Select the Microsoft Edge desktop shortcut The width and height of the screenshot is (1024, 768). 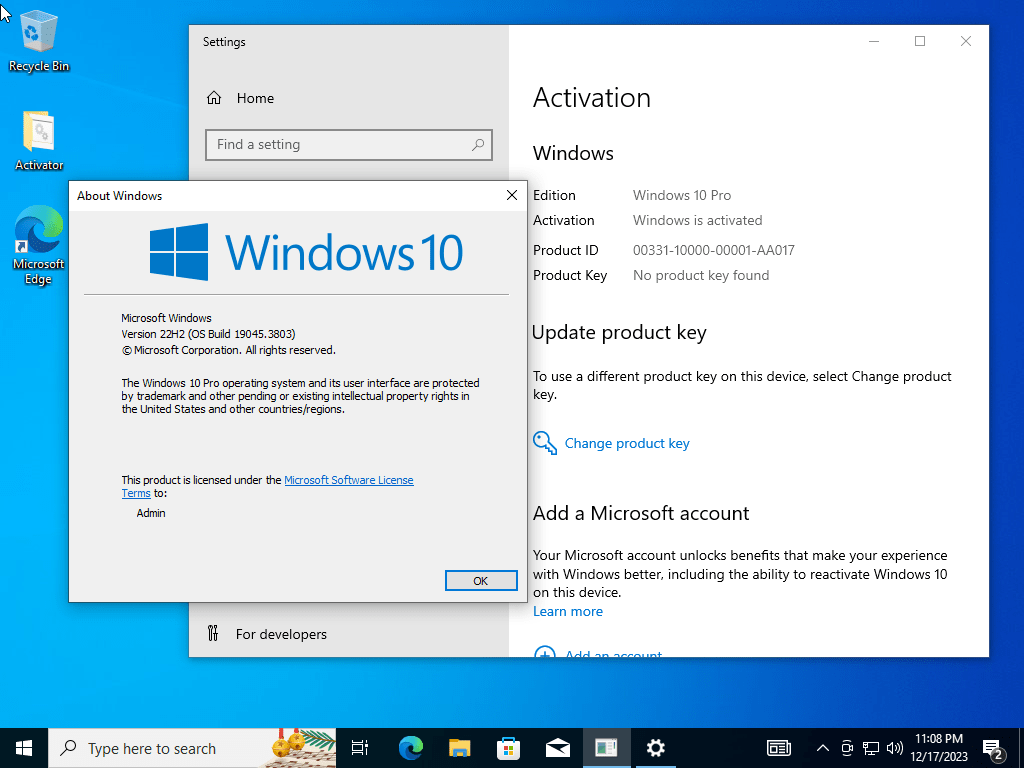tap(39, 246)
